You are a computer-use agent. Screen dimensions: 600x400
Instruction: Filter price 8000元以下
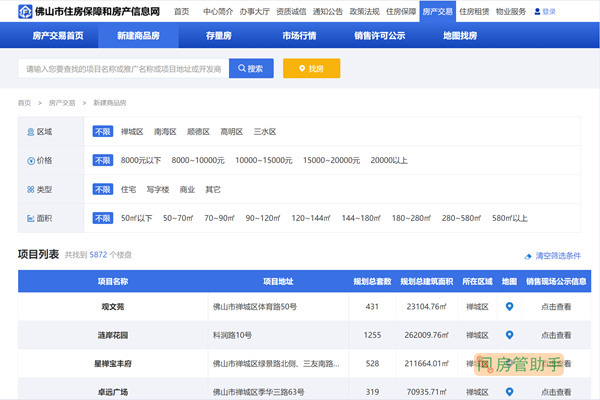(x=141, y=160)
